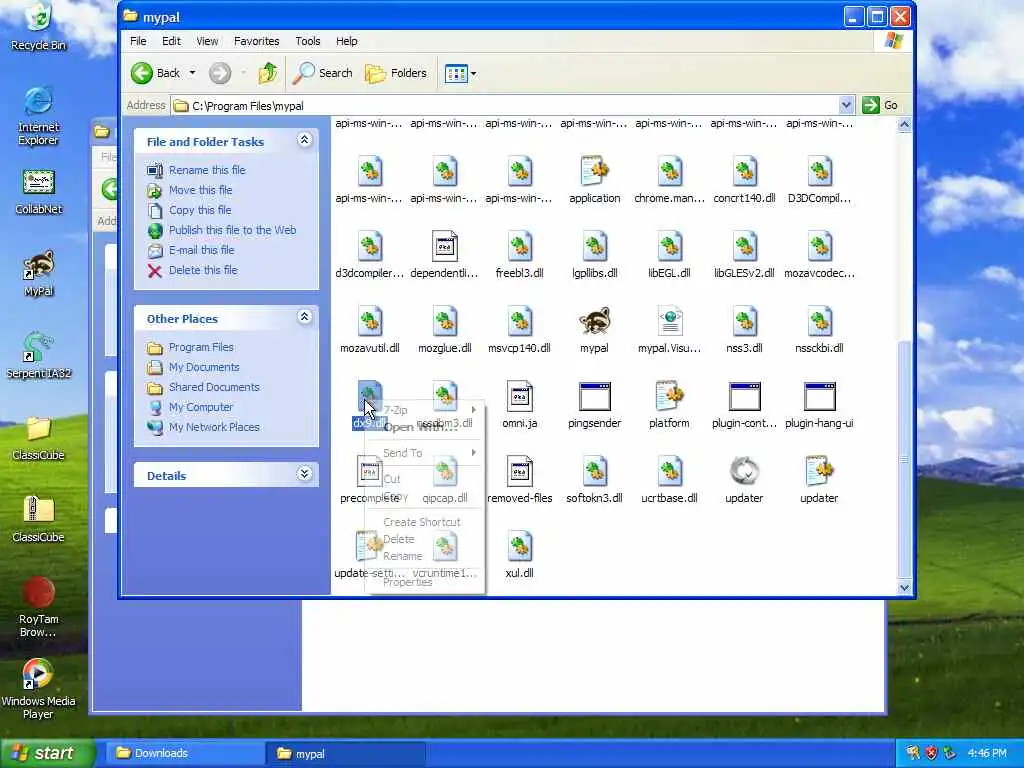Image resolution: width=1024 pixels, height=768 pixels.
Task: Select the mozglue.dll file
Action: [x=444, y=330]
